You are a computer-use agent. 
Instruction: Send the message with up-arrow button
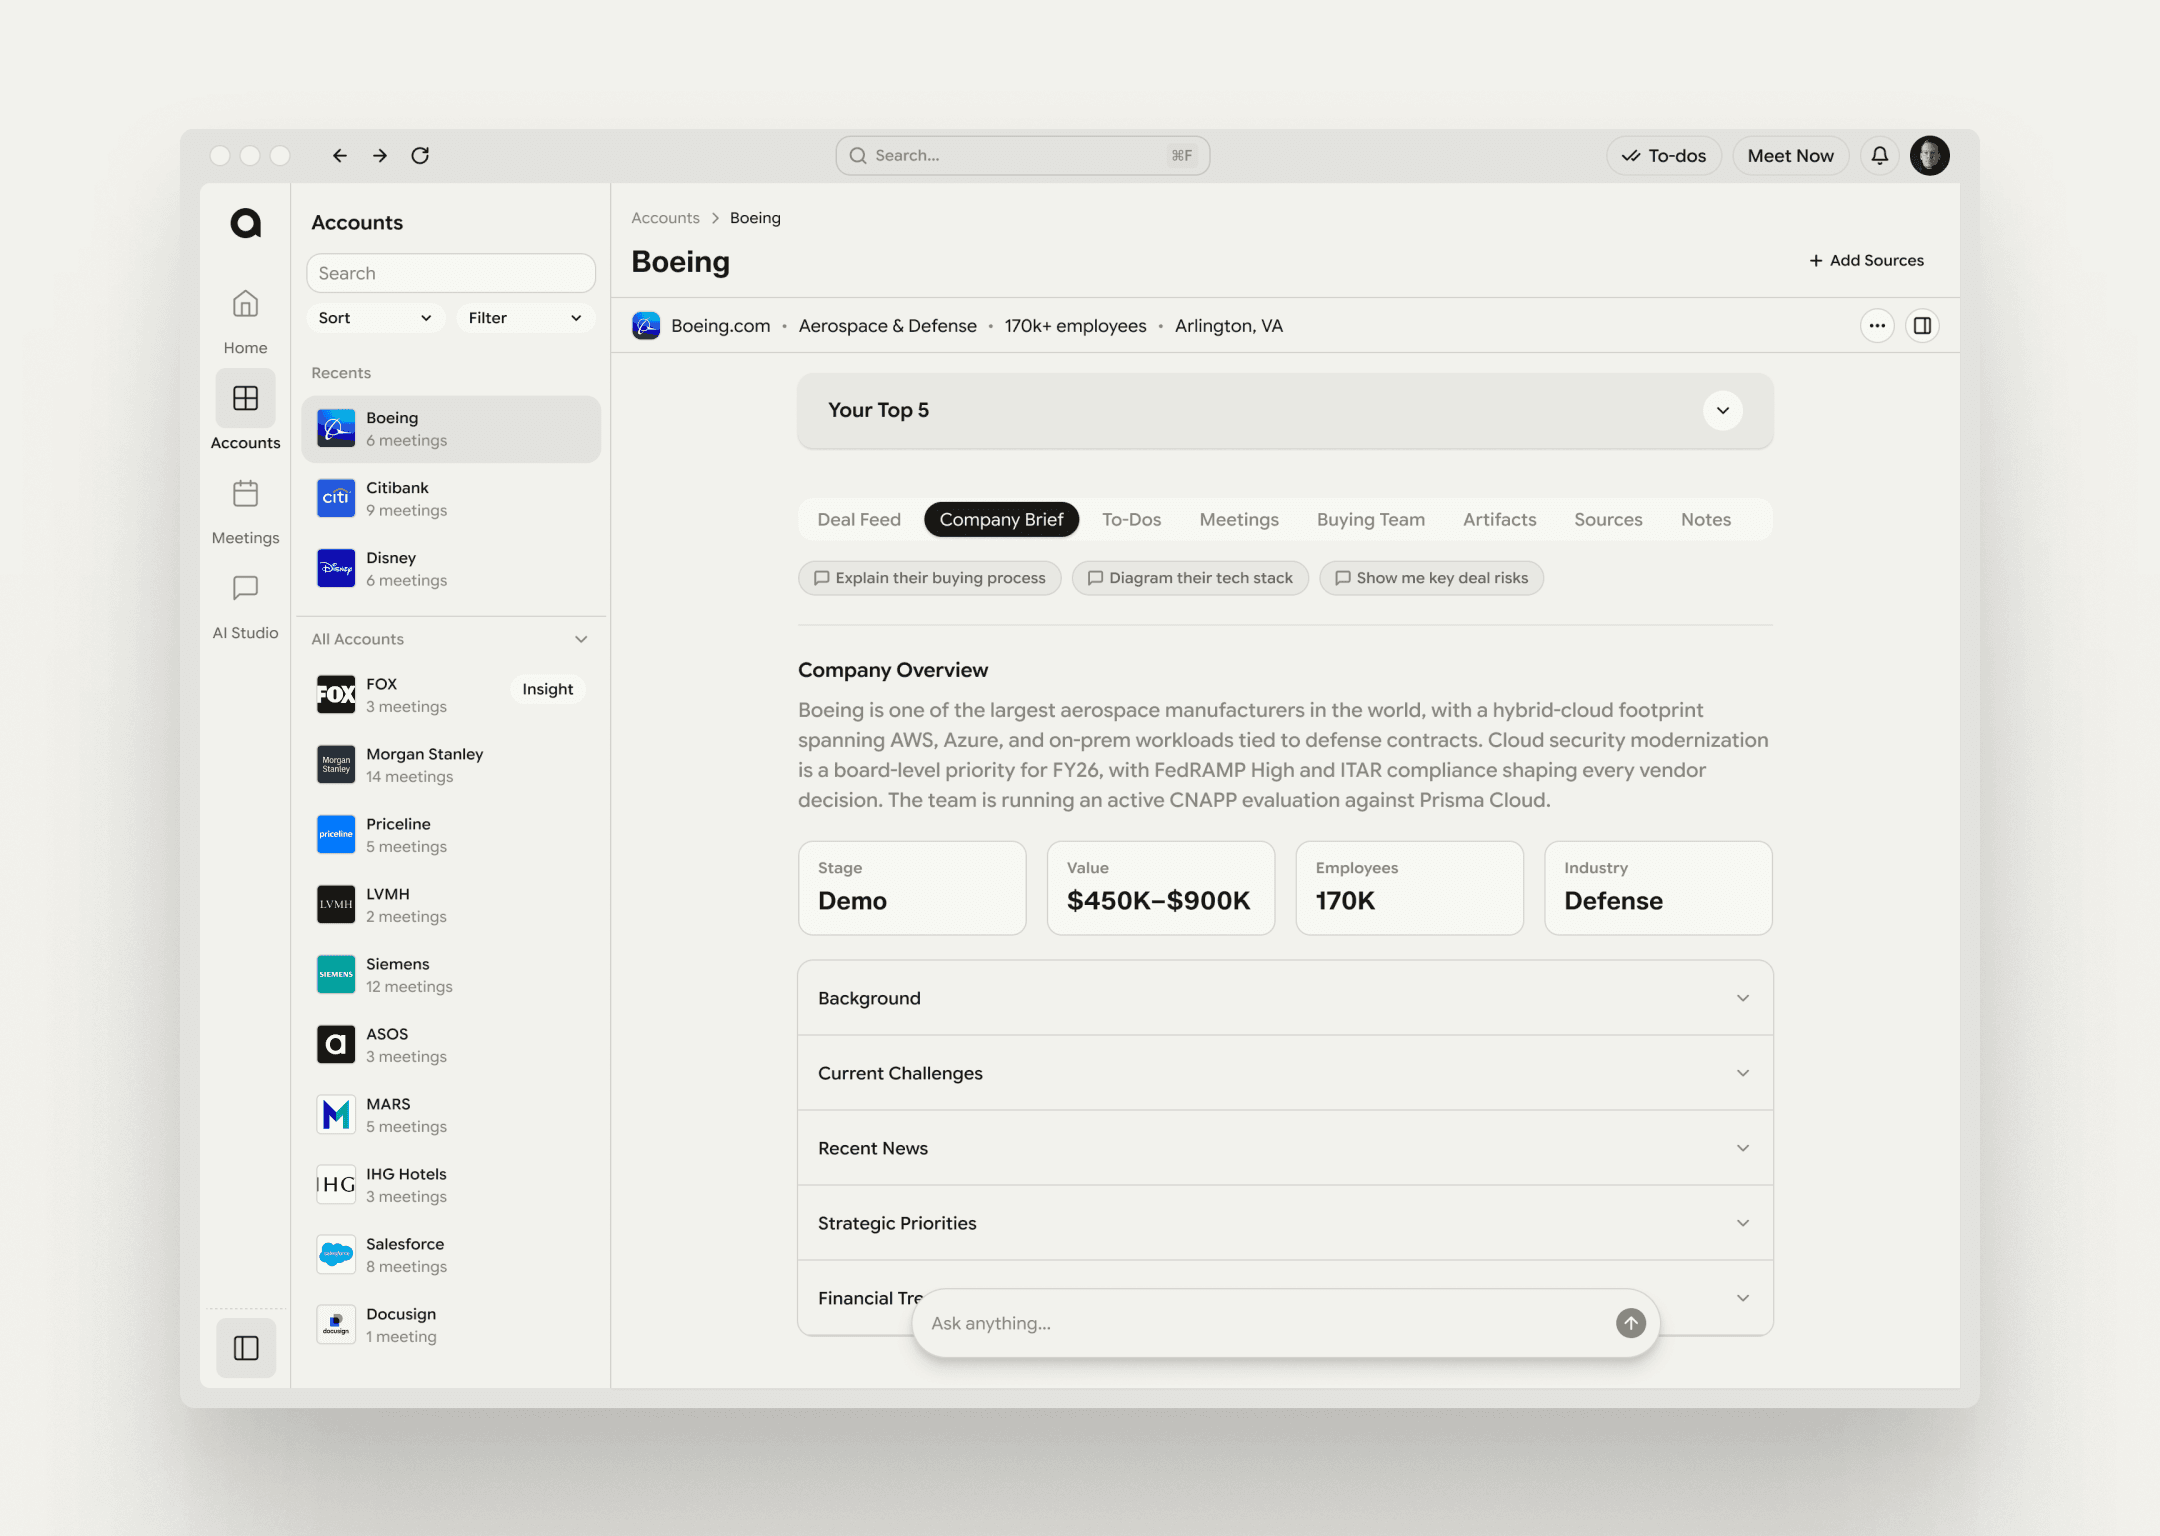pos(1631,1323)
